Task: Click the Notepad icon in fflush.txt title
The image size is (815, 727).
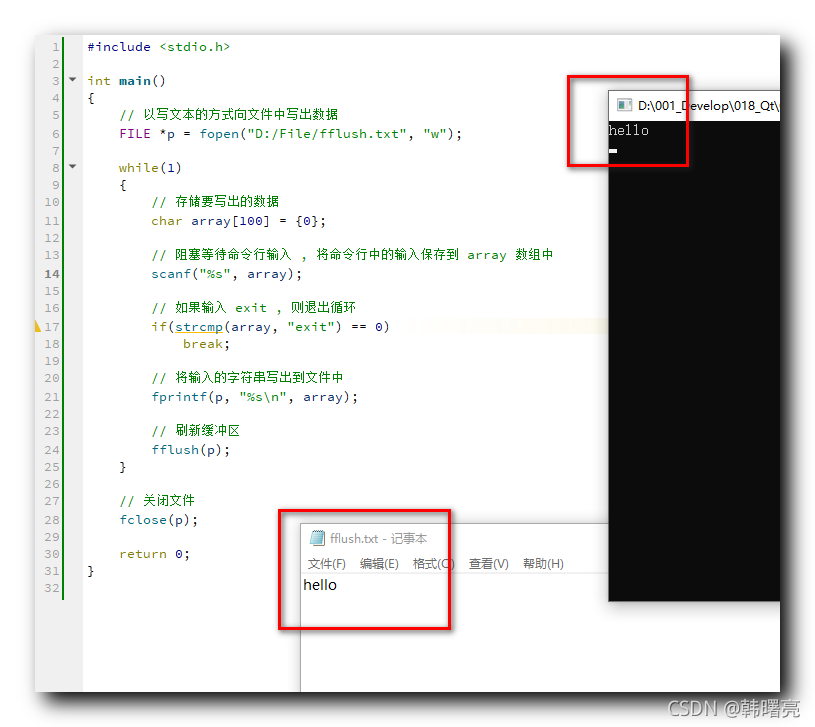Action: 317,538
